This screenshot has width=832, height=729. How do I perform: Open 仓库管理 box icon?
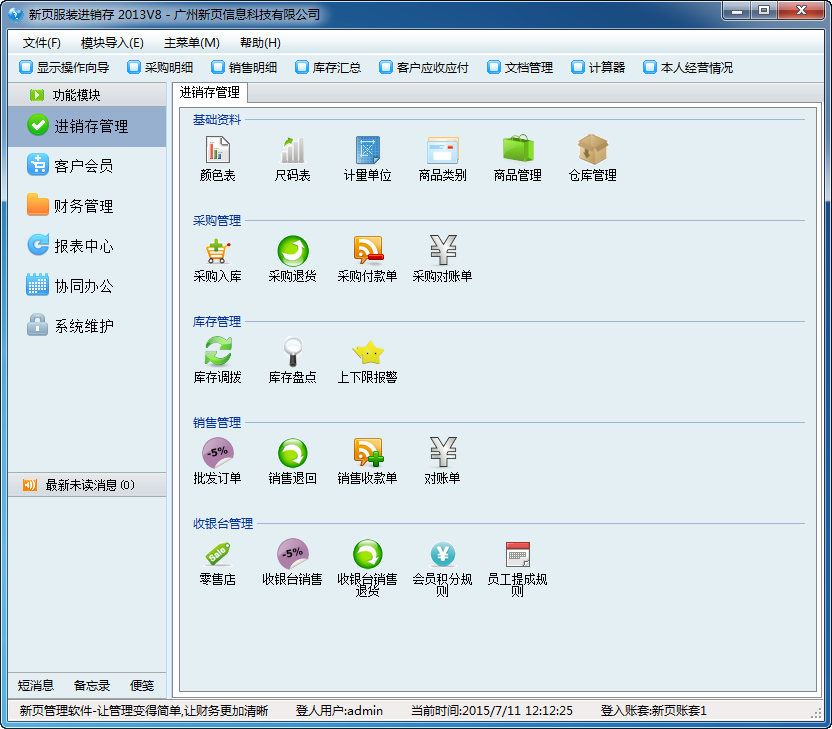pyautogui.click(x=592, y=151)
